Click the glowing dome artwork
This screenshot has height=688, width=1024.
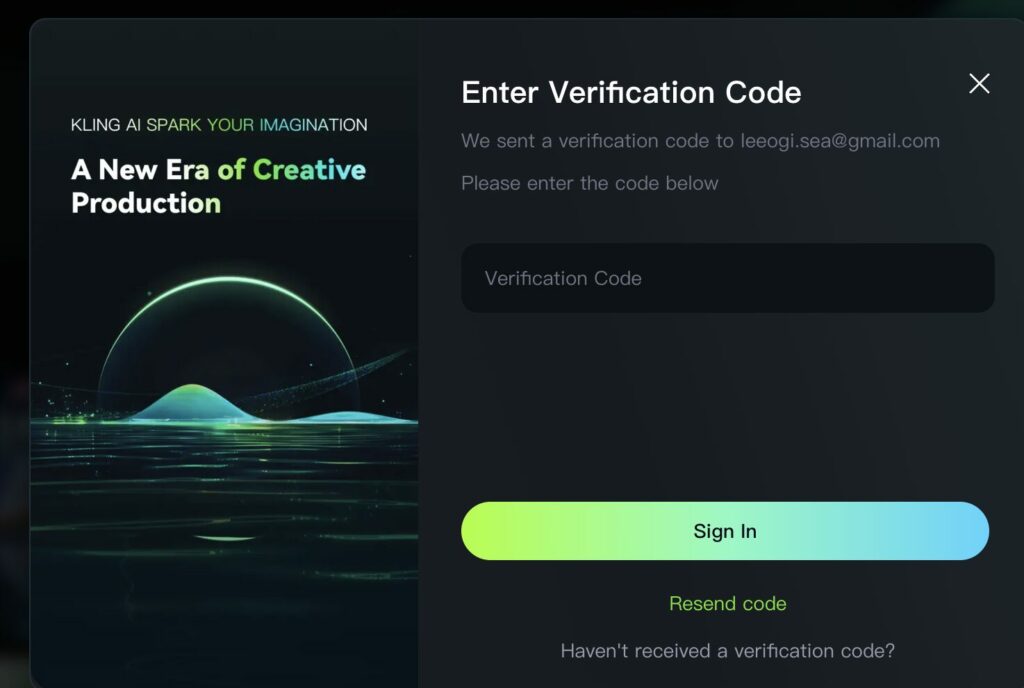click(226, 345)
